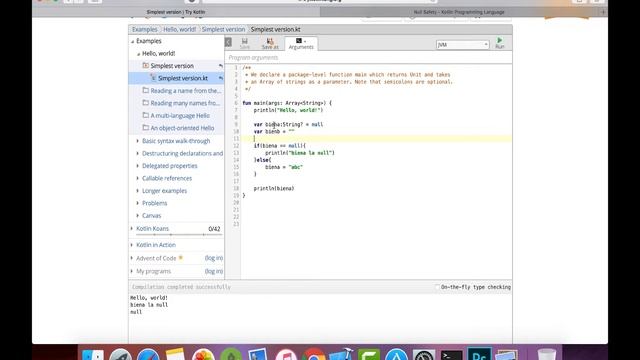The image size is (640, 360).
Task: Open An object-oriented Hello example
Action: point(182,128)
